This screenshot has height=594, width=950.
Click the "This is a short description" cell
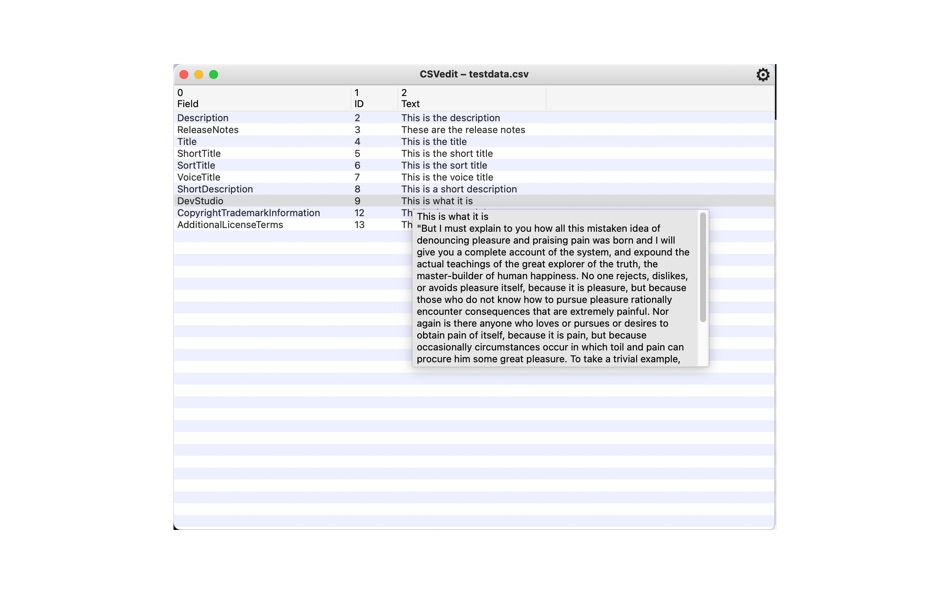(x=459, y=189)
